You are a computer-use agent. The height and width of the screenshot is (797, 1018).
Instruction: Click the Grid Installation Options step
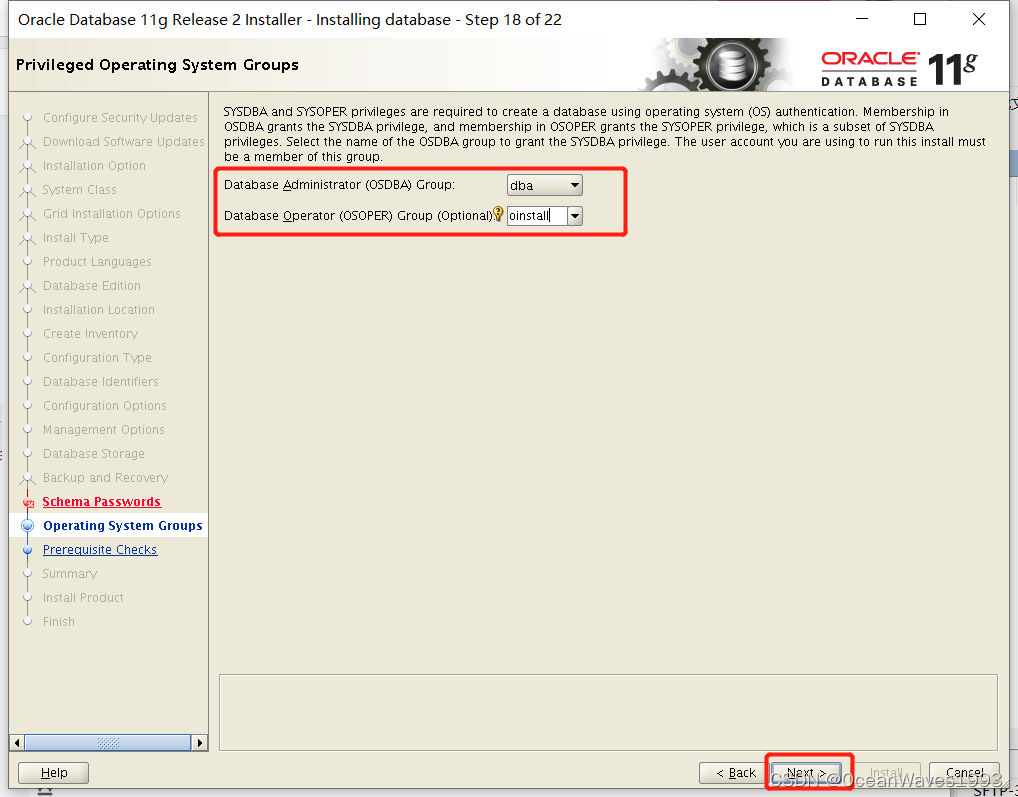112,214
